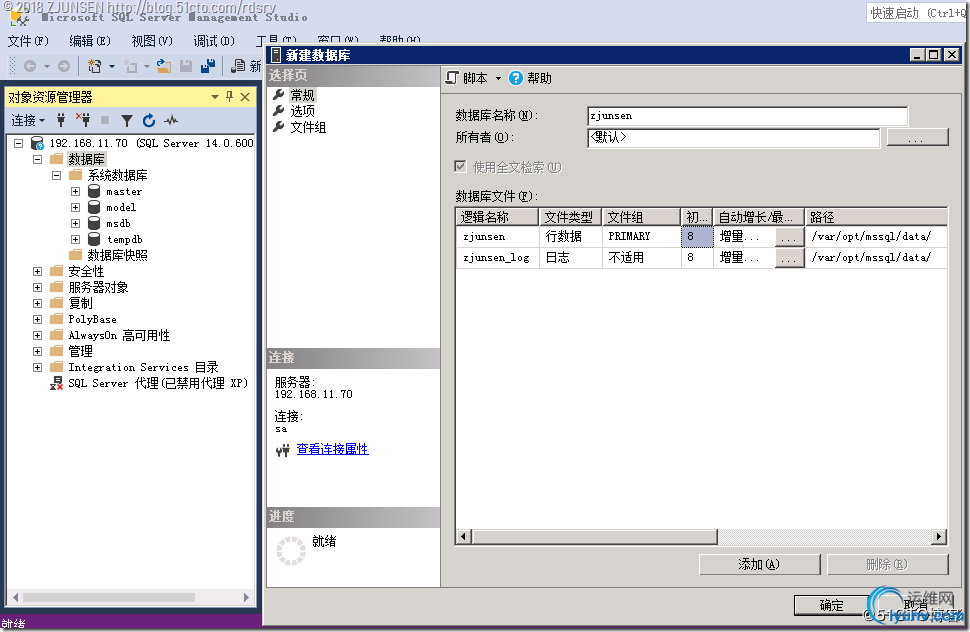Image resolution: width=970 pixels, height=632 pixels.
Task: Select the model database cylinder icon
Action: point(94,207)
